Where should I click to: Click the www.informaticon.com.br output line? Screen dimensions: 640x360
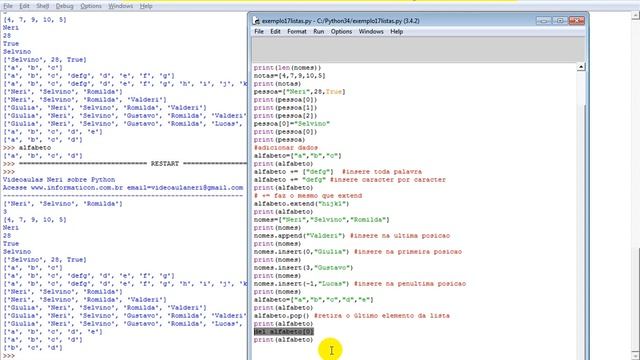pos(123,188)
